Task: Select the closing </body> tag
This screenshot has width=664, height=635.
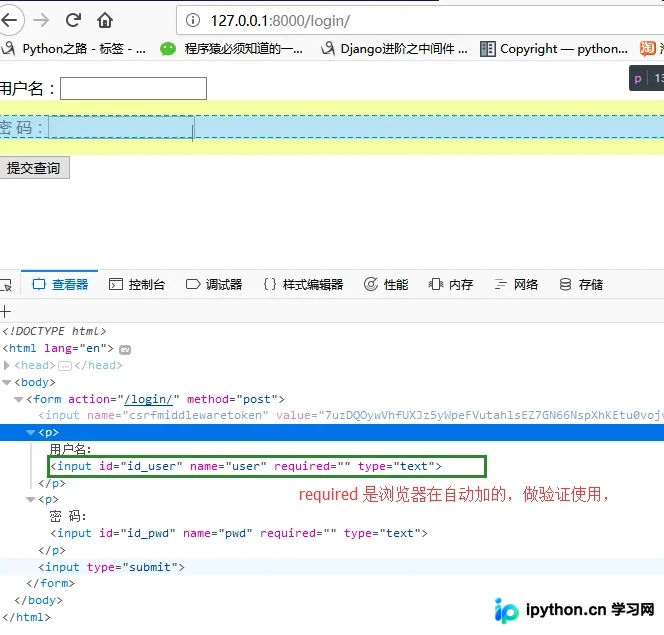Action: point(39,600)
